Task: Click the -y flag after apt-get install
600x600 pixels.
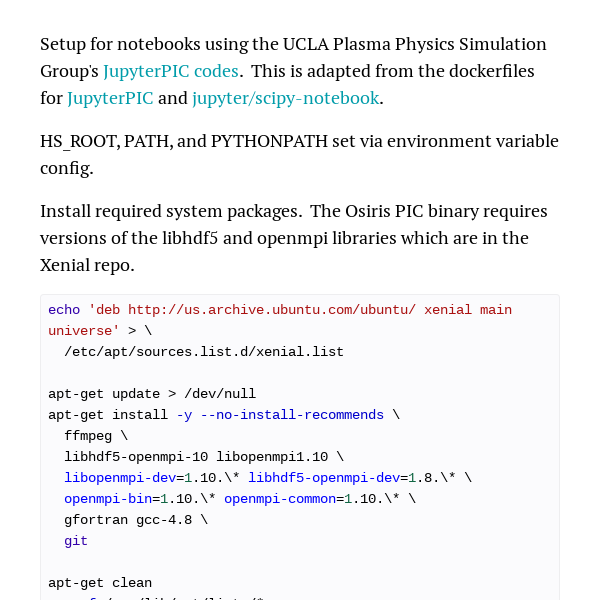Action: 184,415
